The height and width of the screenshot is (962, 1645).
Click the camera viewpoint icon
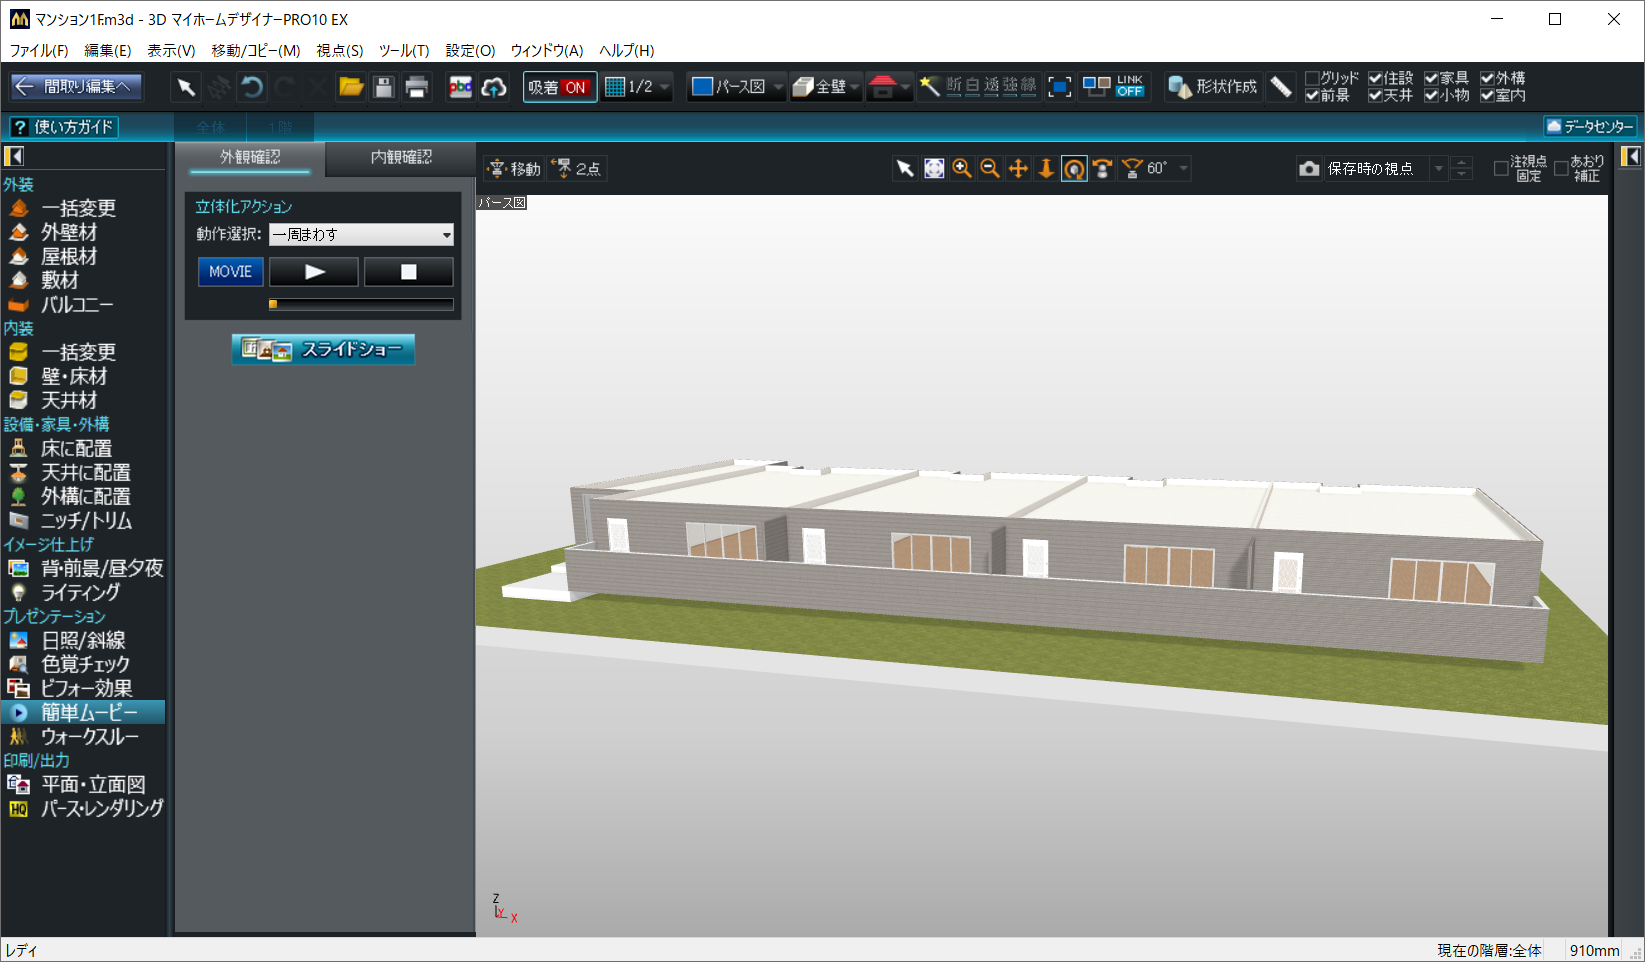(1309, 169)
